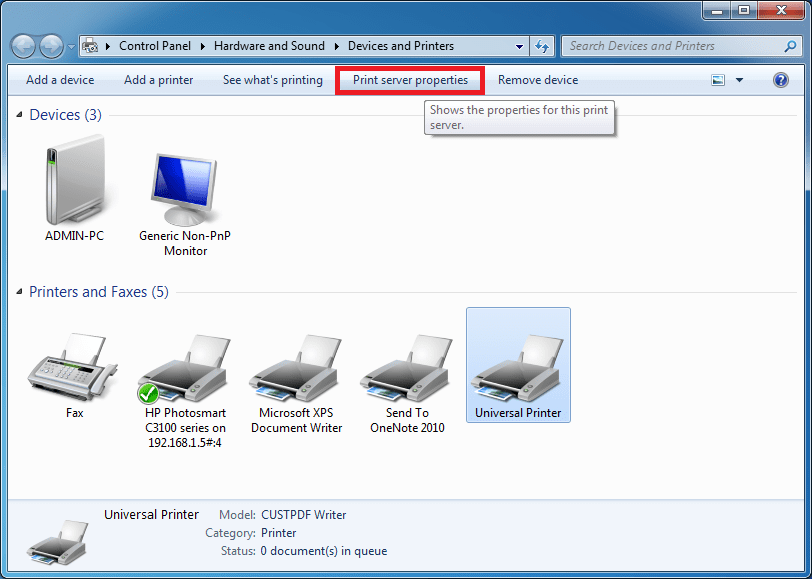
Task: Collapse the Devices section
Action: 21,114
